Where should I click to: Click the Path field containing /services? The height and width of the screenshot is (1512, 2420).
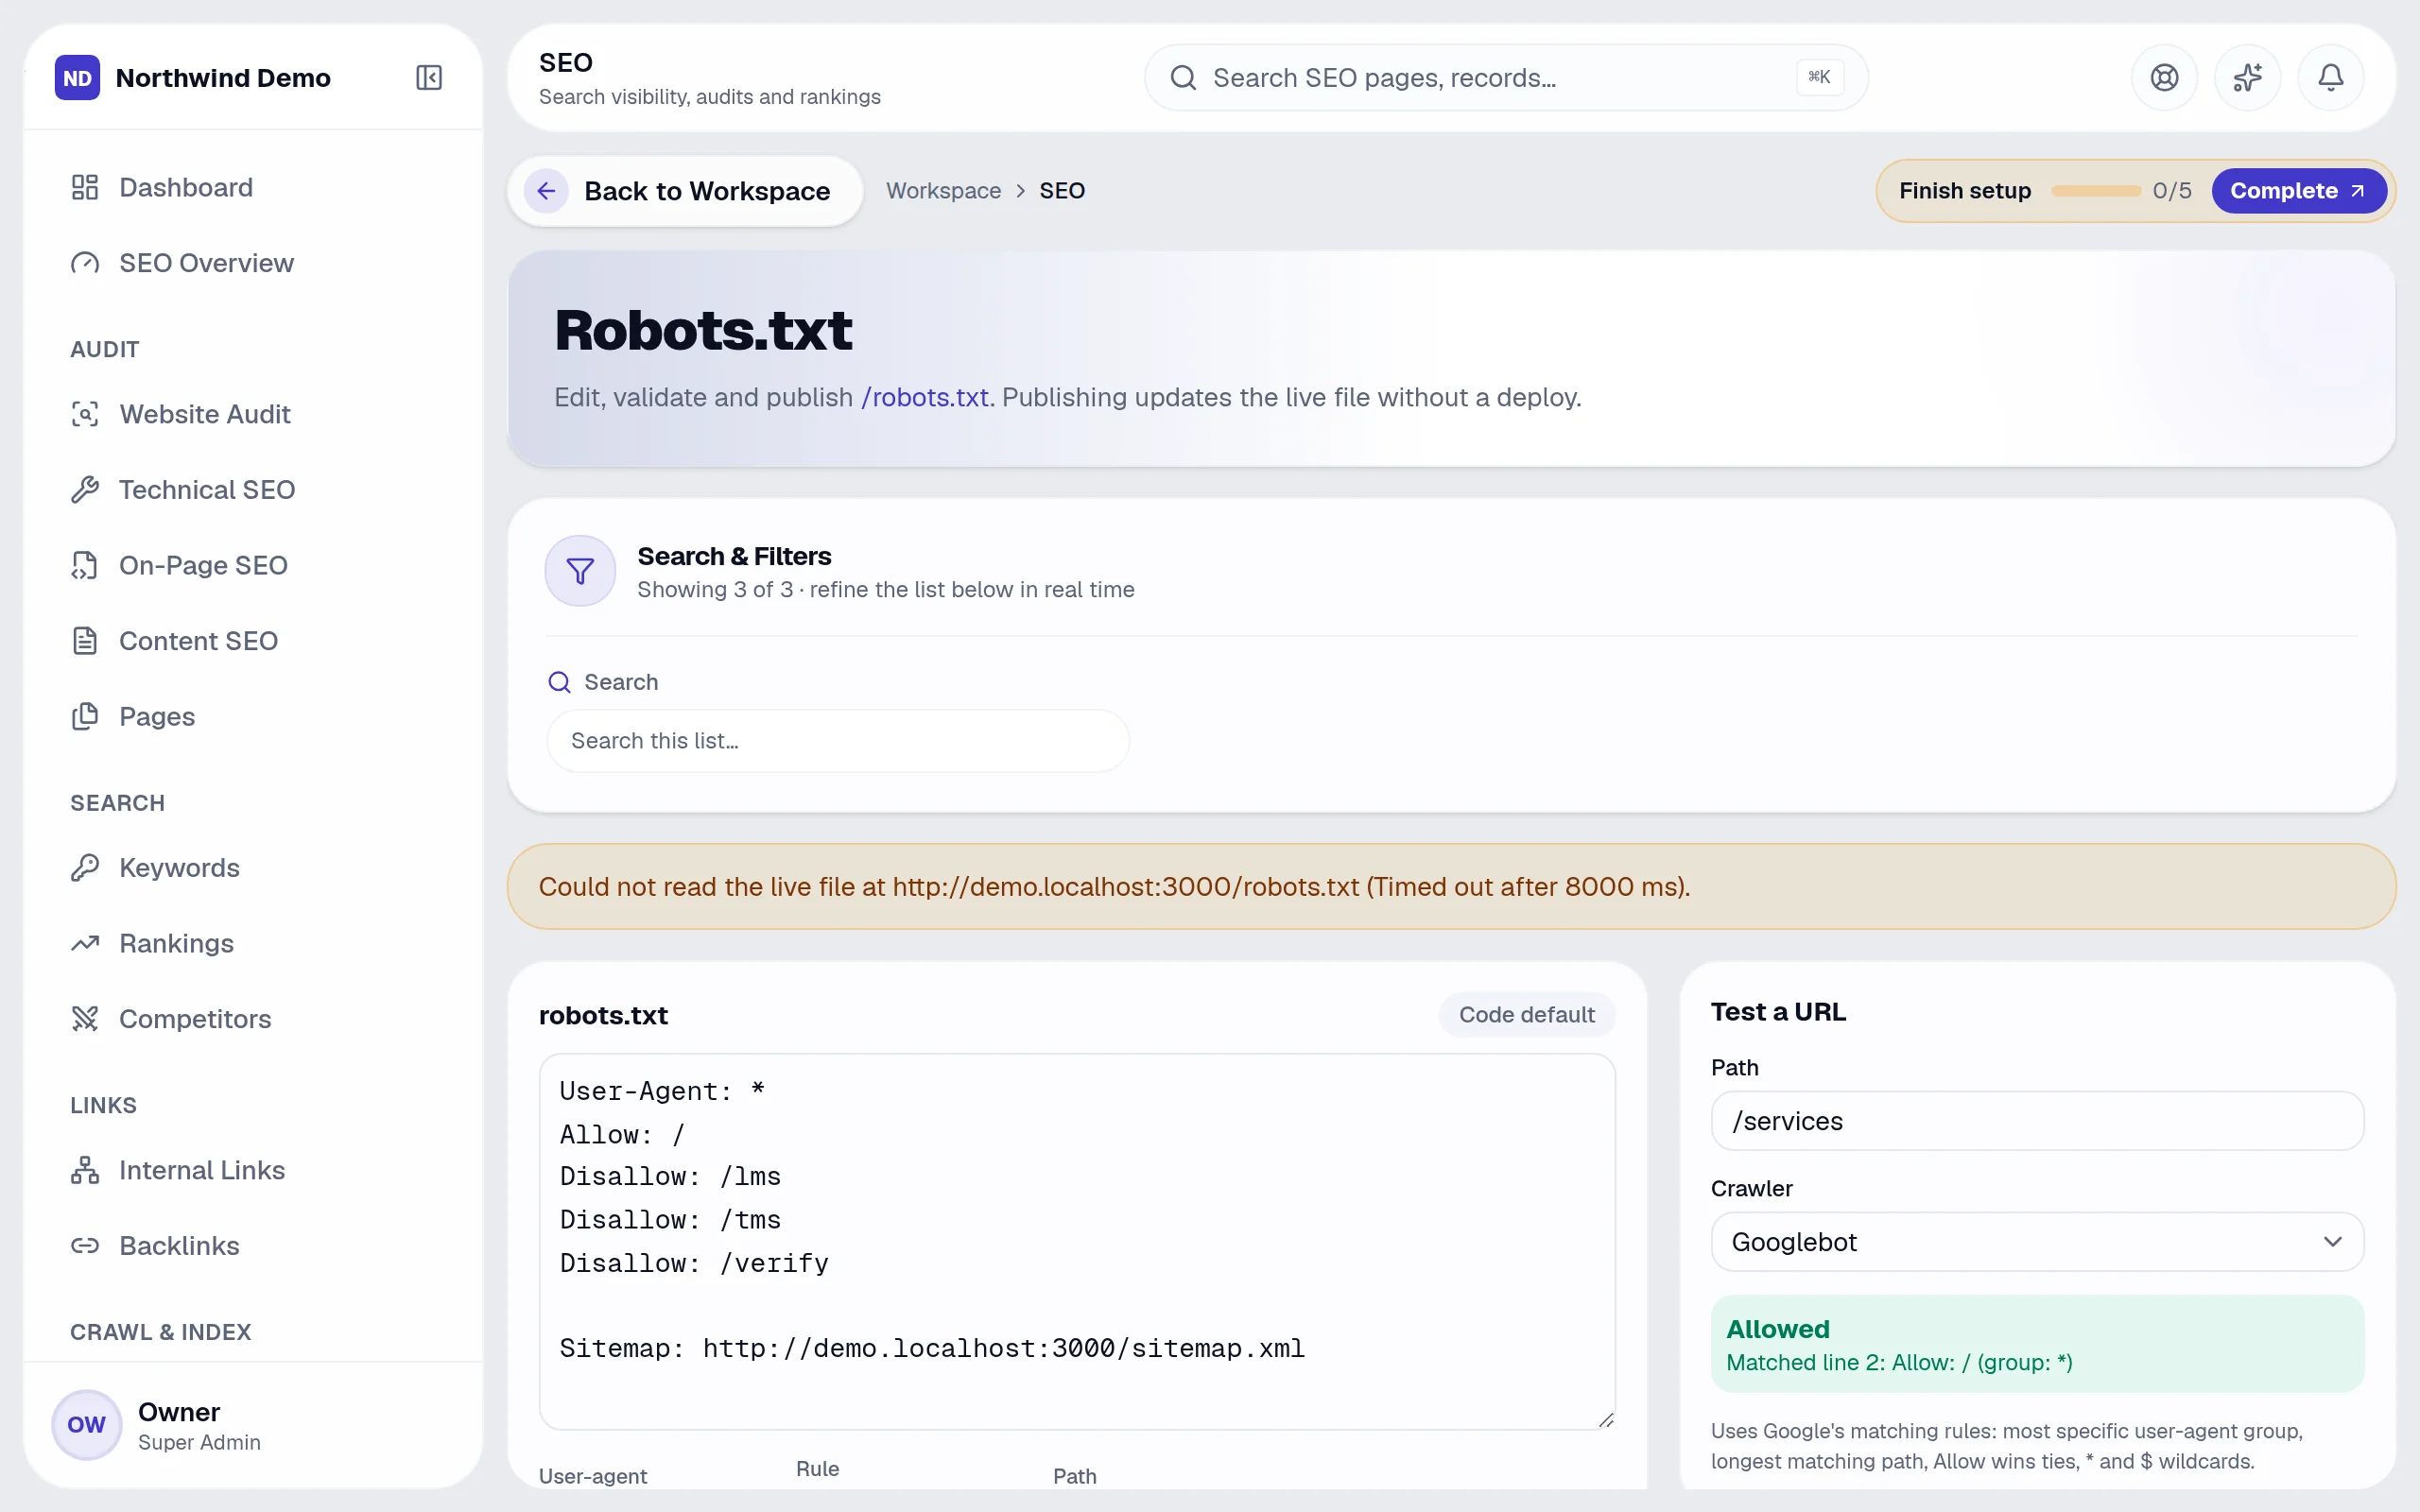(x=2037, y=1121)
